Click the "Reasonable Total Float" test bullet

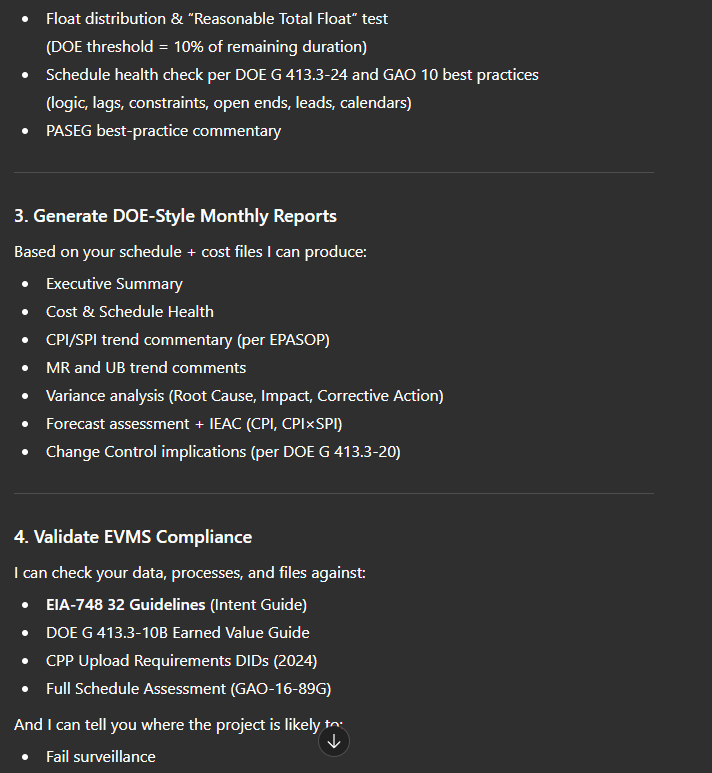(216, 19)
